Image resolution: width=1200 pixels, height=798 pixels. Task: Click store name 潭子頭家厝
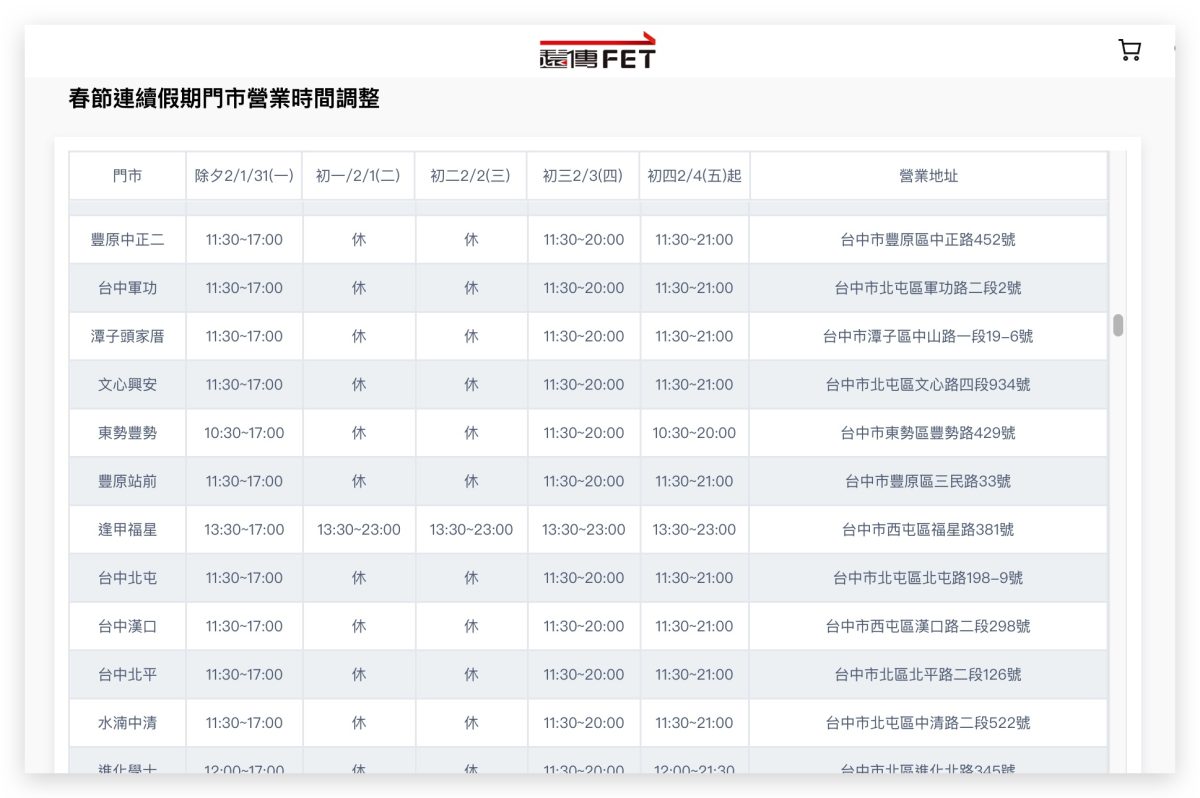coord(127,336)
